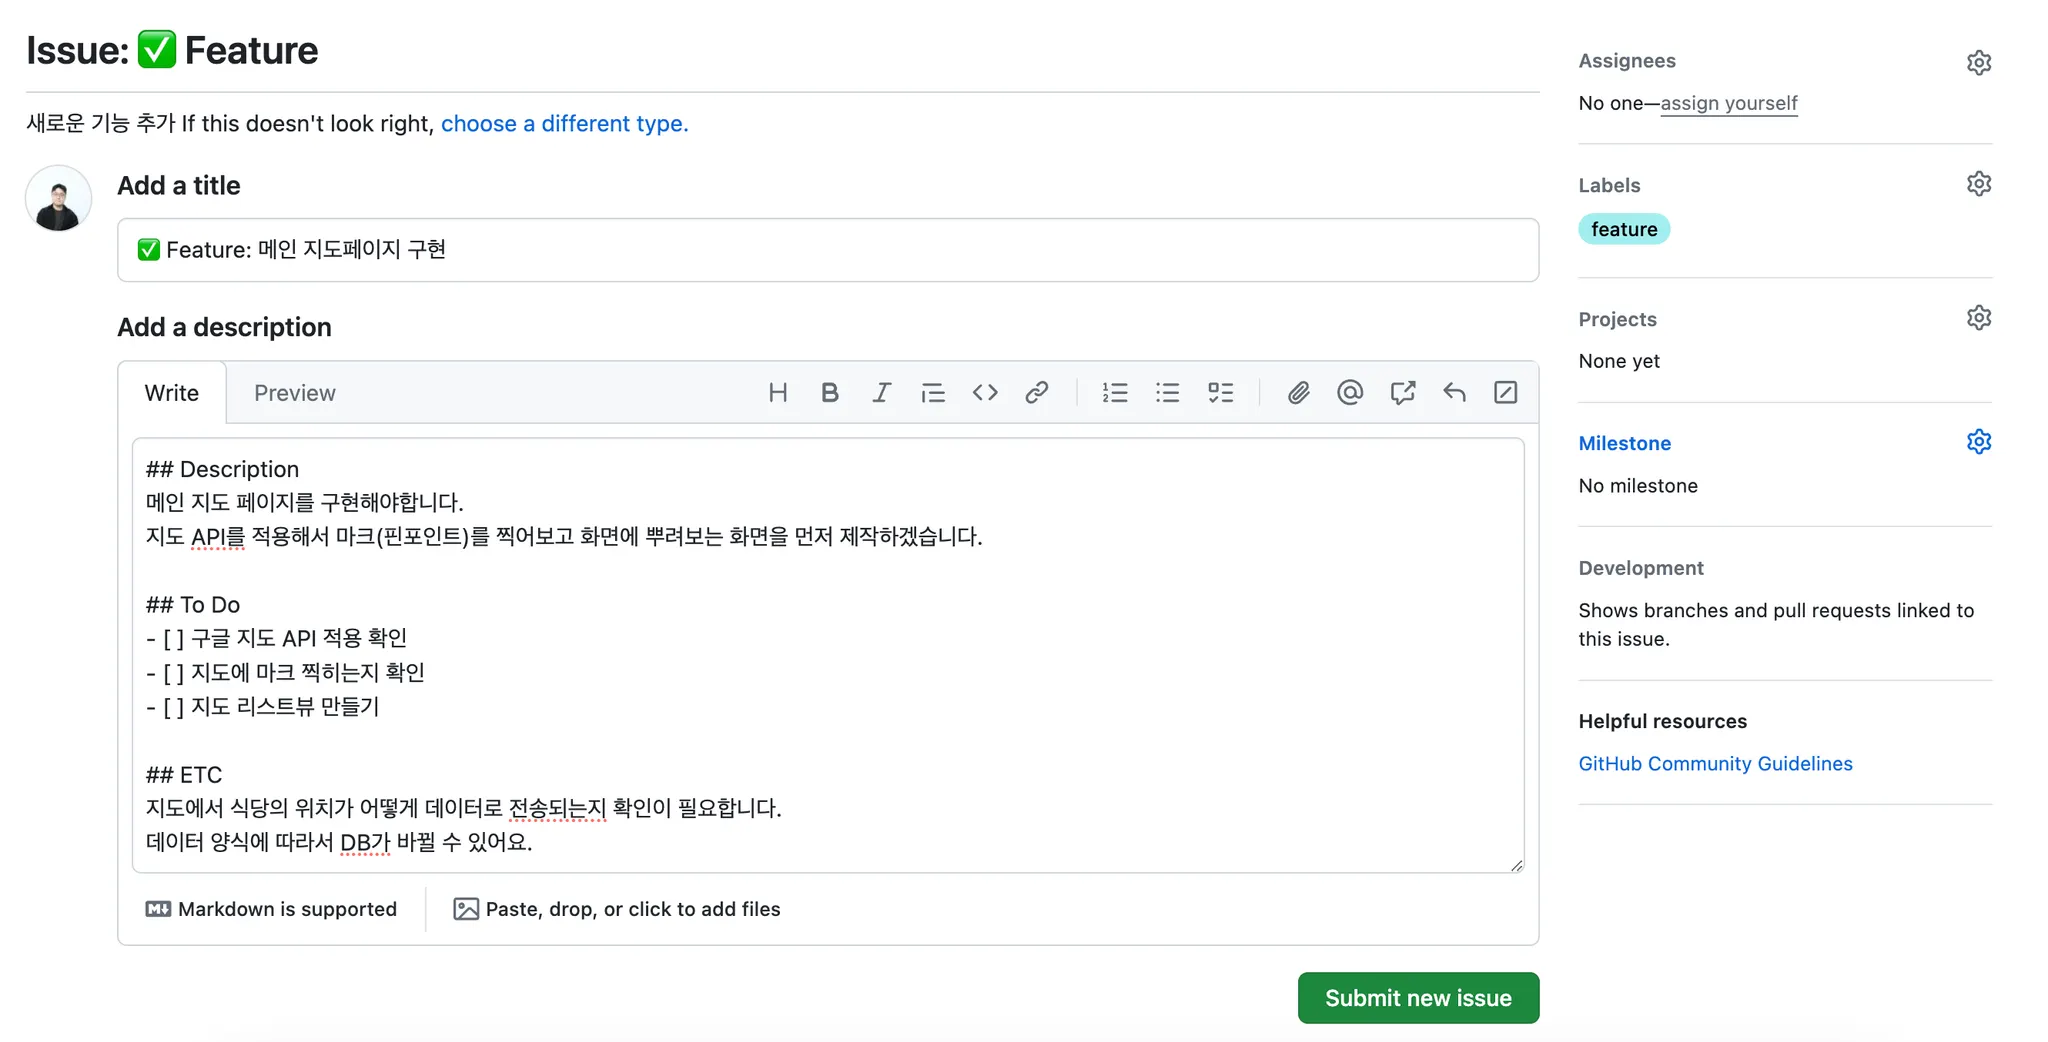Insert a numbered list

[1115, 393]
